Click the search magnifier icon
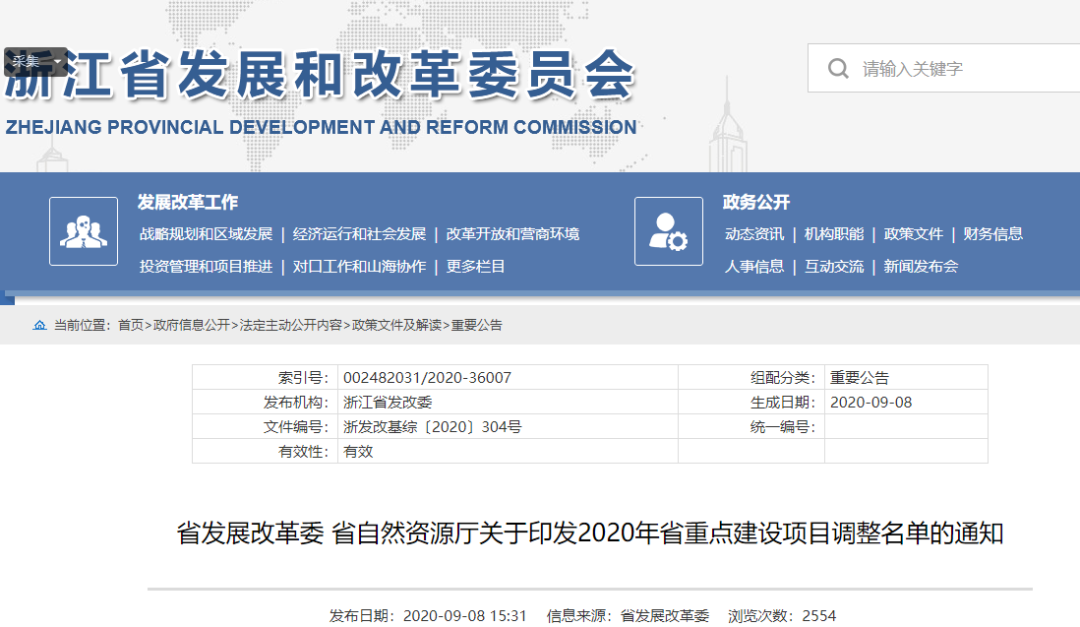Image resolution: width=1080 pixels, height=627 pixels. pyautogui.click(x=838, y=68)
